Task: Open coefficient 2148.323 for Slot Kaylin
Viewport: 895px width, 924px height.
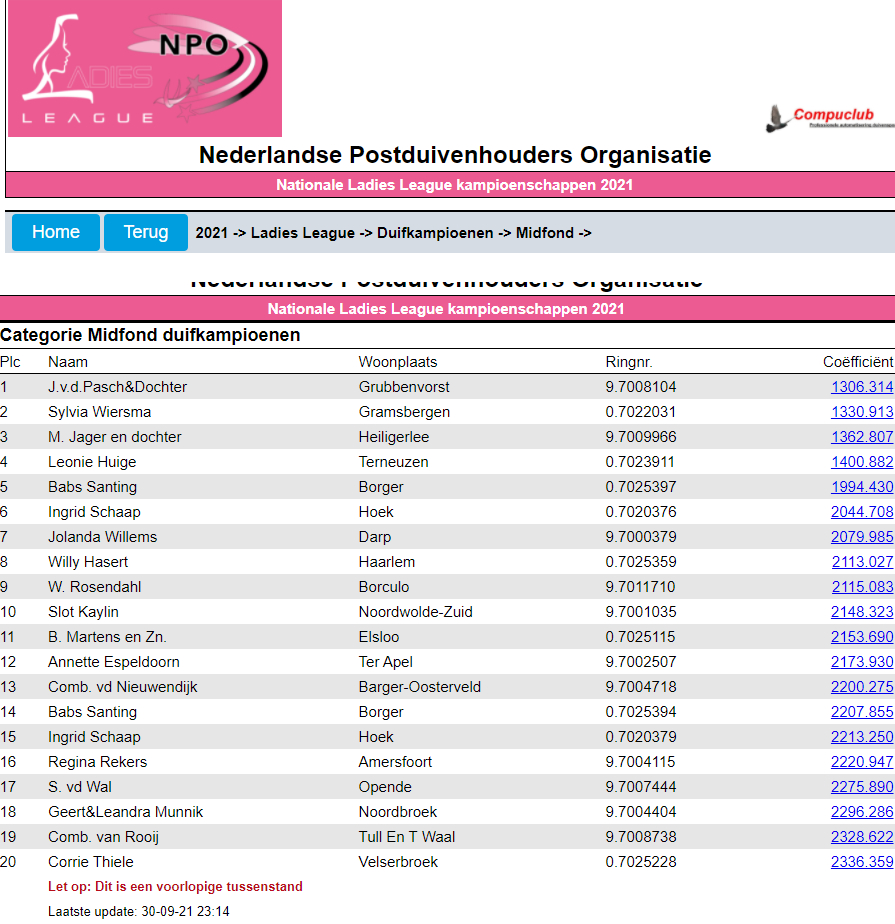Action: (x=862, y=612)
